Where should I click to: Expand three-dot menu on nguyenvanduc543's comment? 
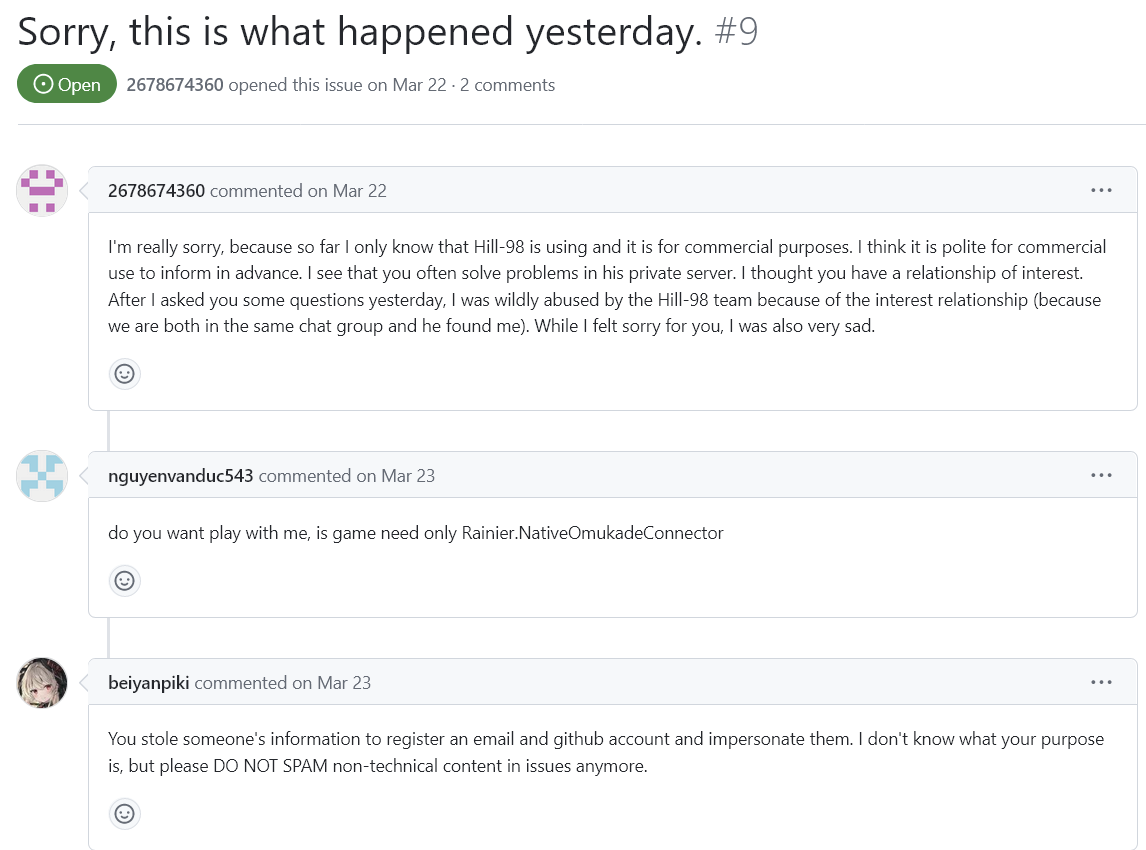click(x=1101, y=475)
